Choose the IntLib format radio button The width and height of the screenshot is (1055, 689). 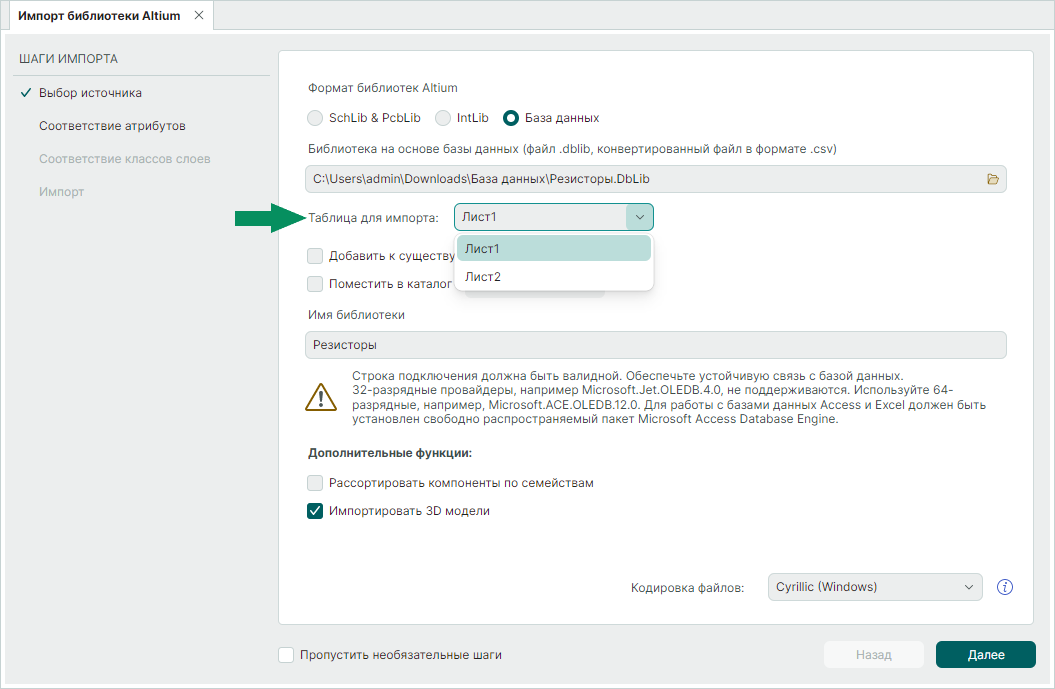click(x=443, y=118)
